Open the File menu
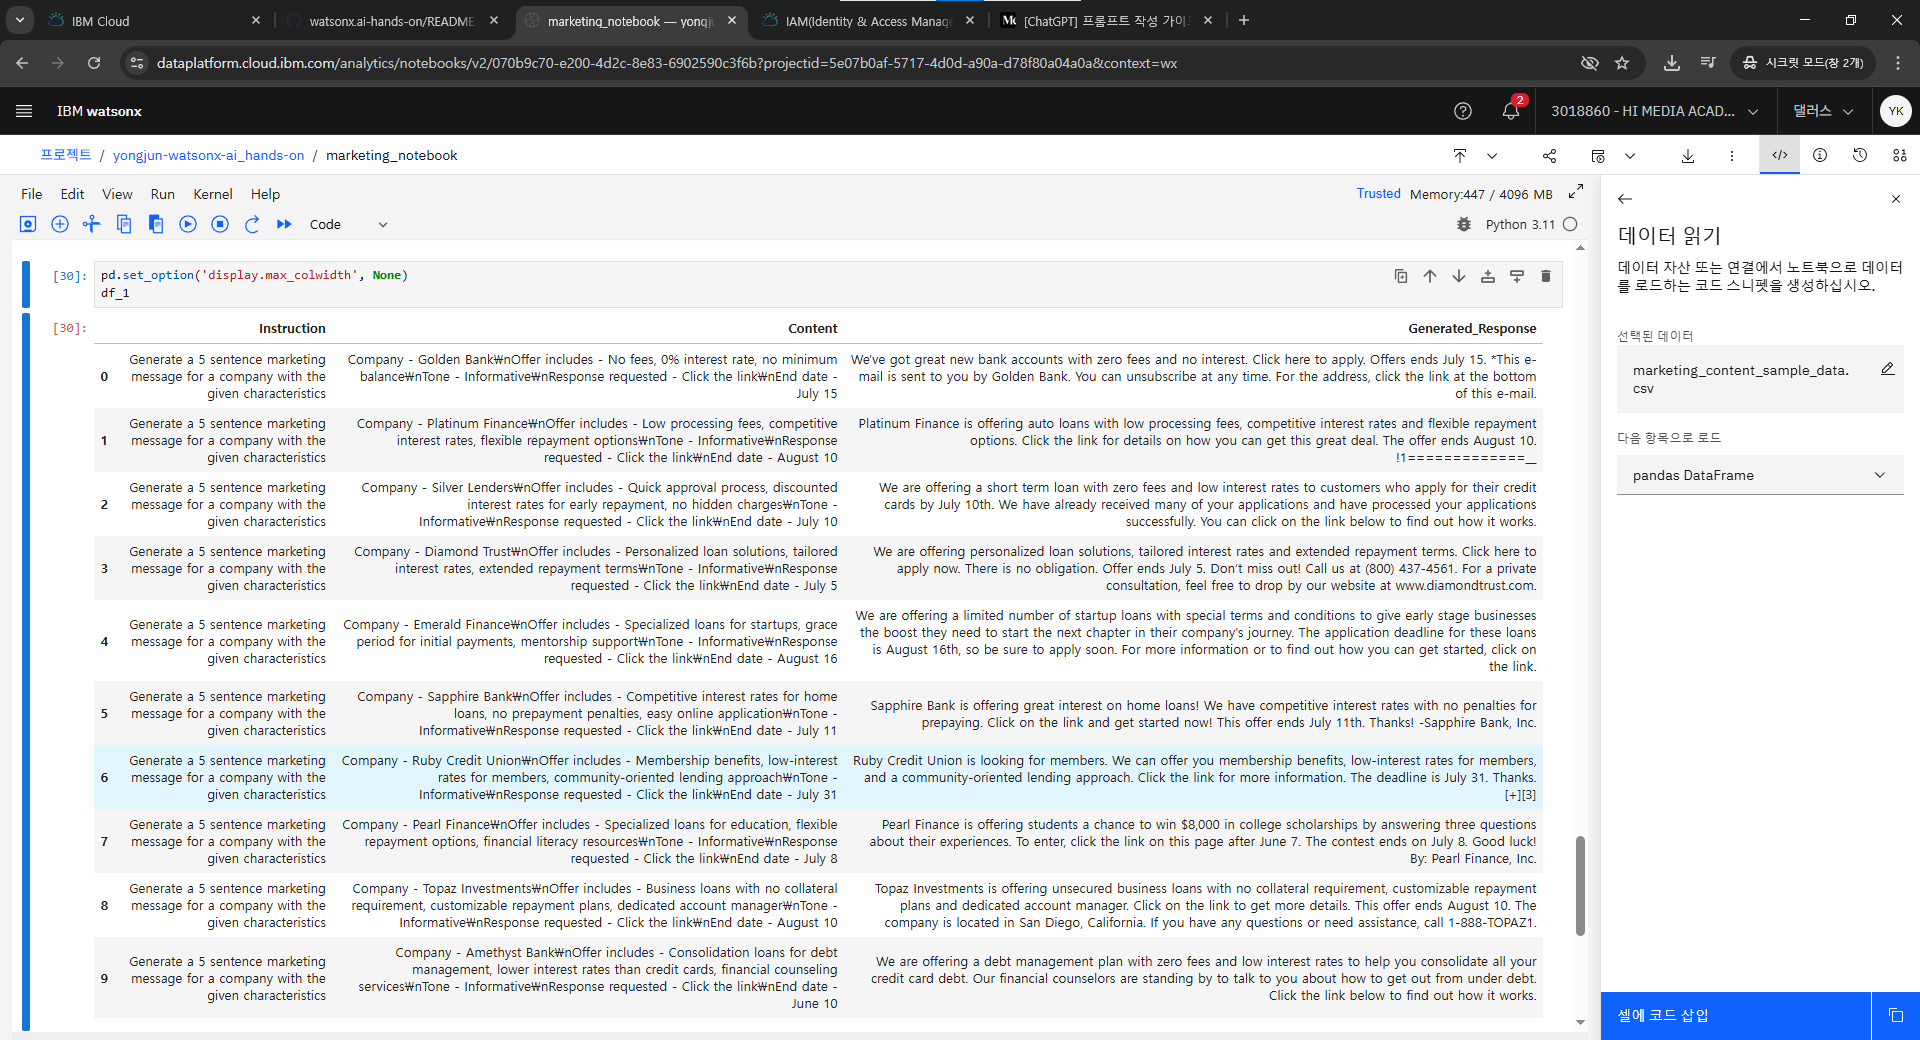This screenshot has height=1040, width=1920. coord(32,194)
